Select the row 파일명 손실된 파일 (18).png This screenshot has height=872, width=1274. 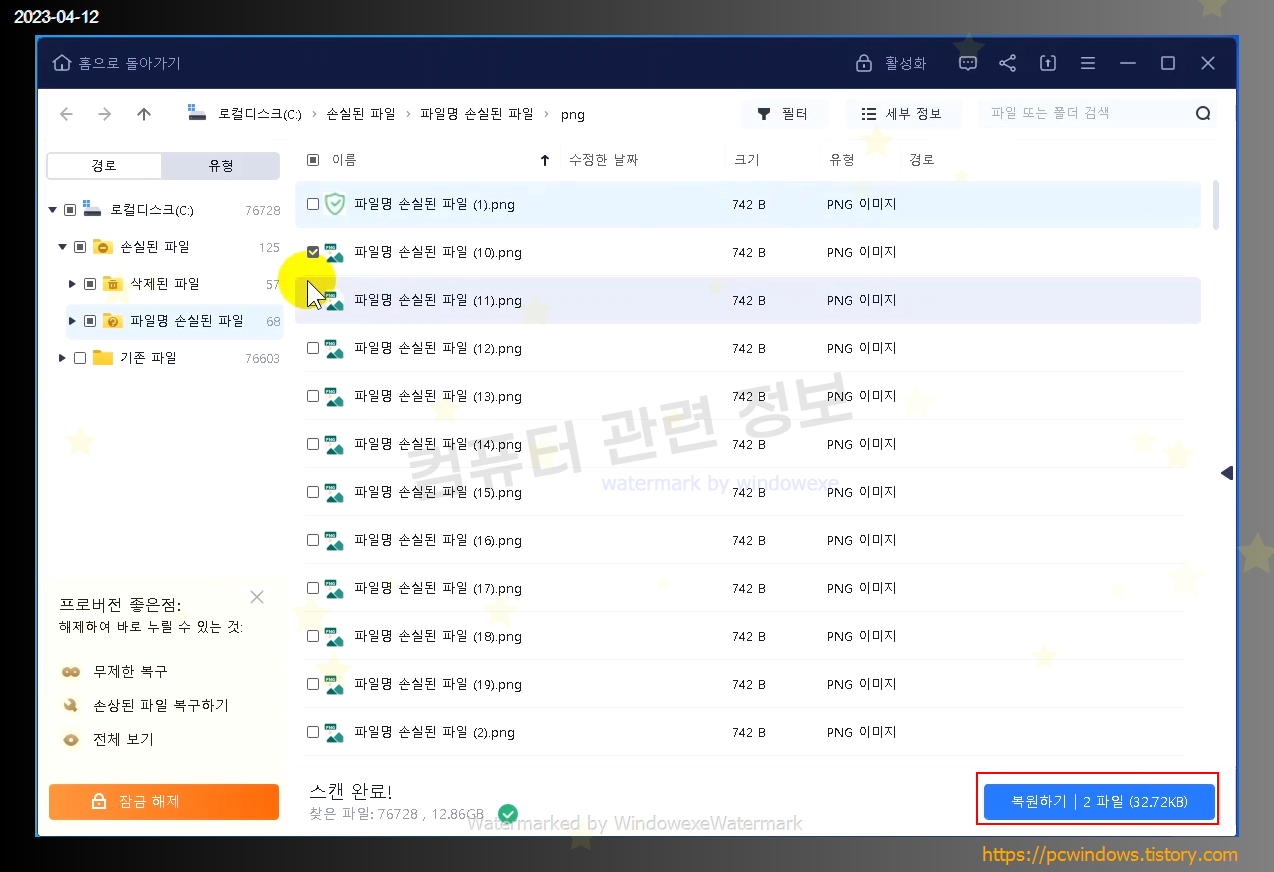(x=748, y=636)
